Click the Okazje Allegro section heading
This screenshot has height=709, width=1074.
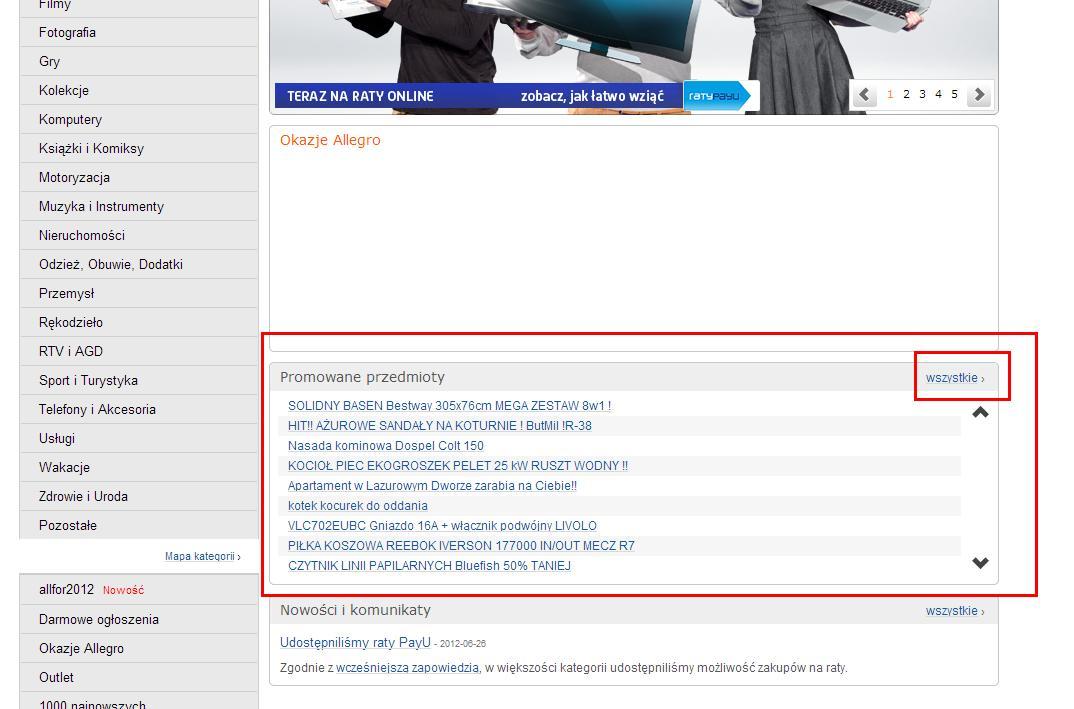click(x=330, y=140)
